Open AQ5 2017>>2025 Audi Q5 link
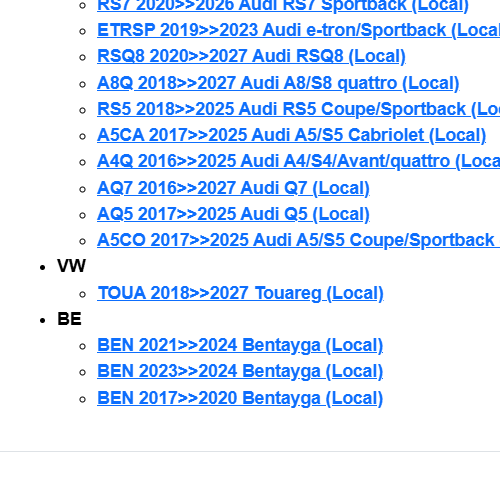This screenshot has width=500, height=500. click(x=233, y=214)
